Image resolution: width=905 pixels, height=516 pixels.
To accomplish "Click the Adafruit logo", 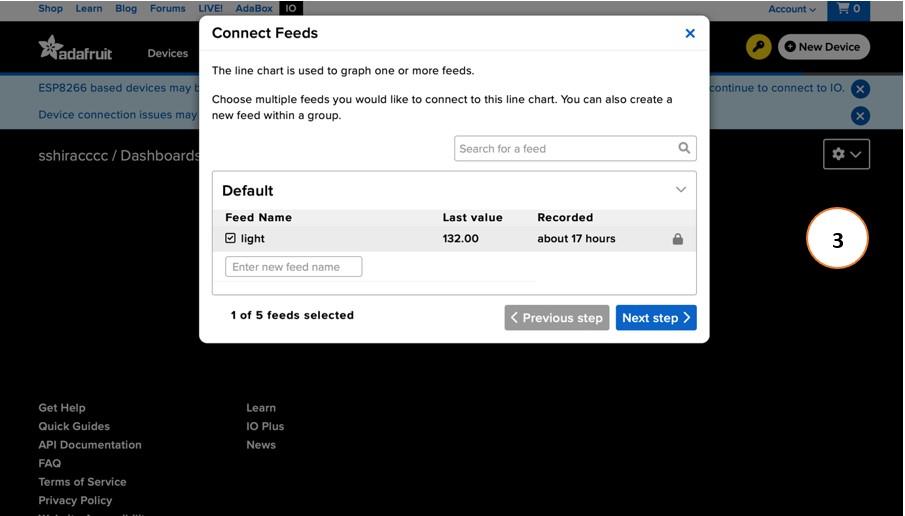I will click(75, 48).
